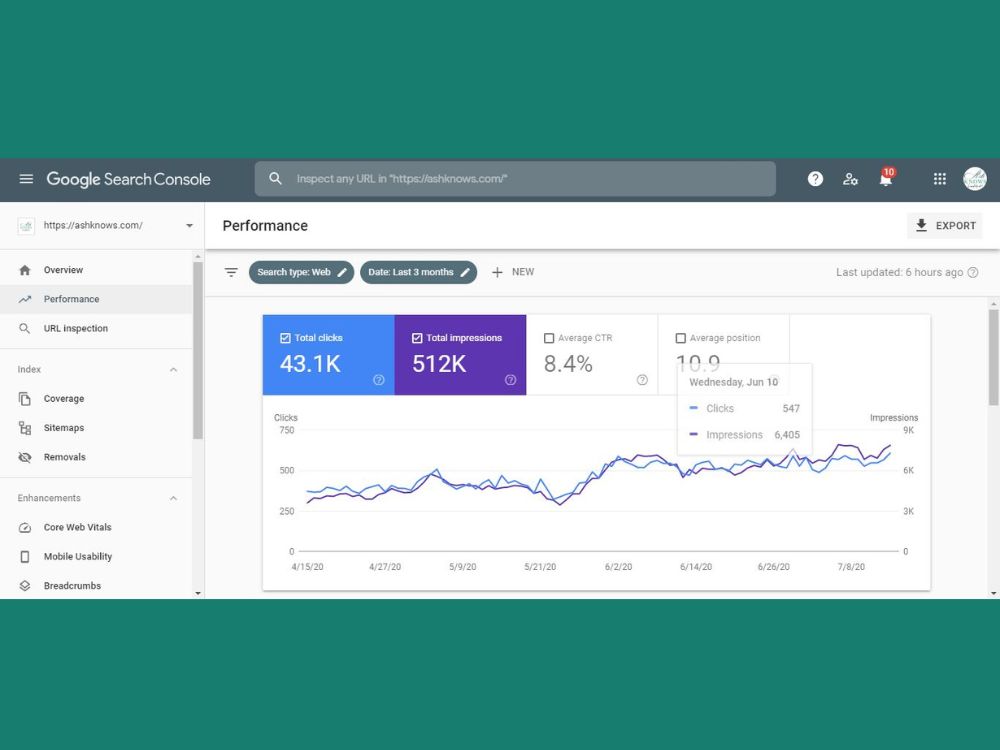Click the Overview home icon
The image size is (1000, 750).
click(25, 270)
